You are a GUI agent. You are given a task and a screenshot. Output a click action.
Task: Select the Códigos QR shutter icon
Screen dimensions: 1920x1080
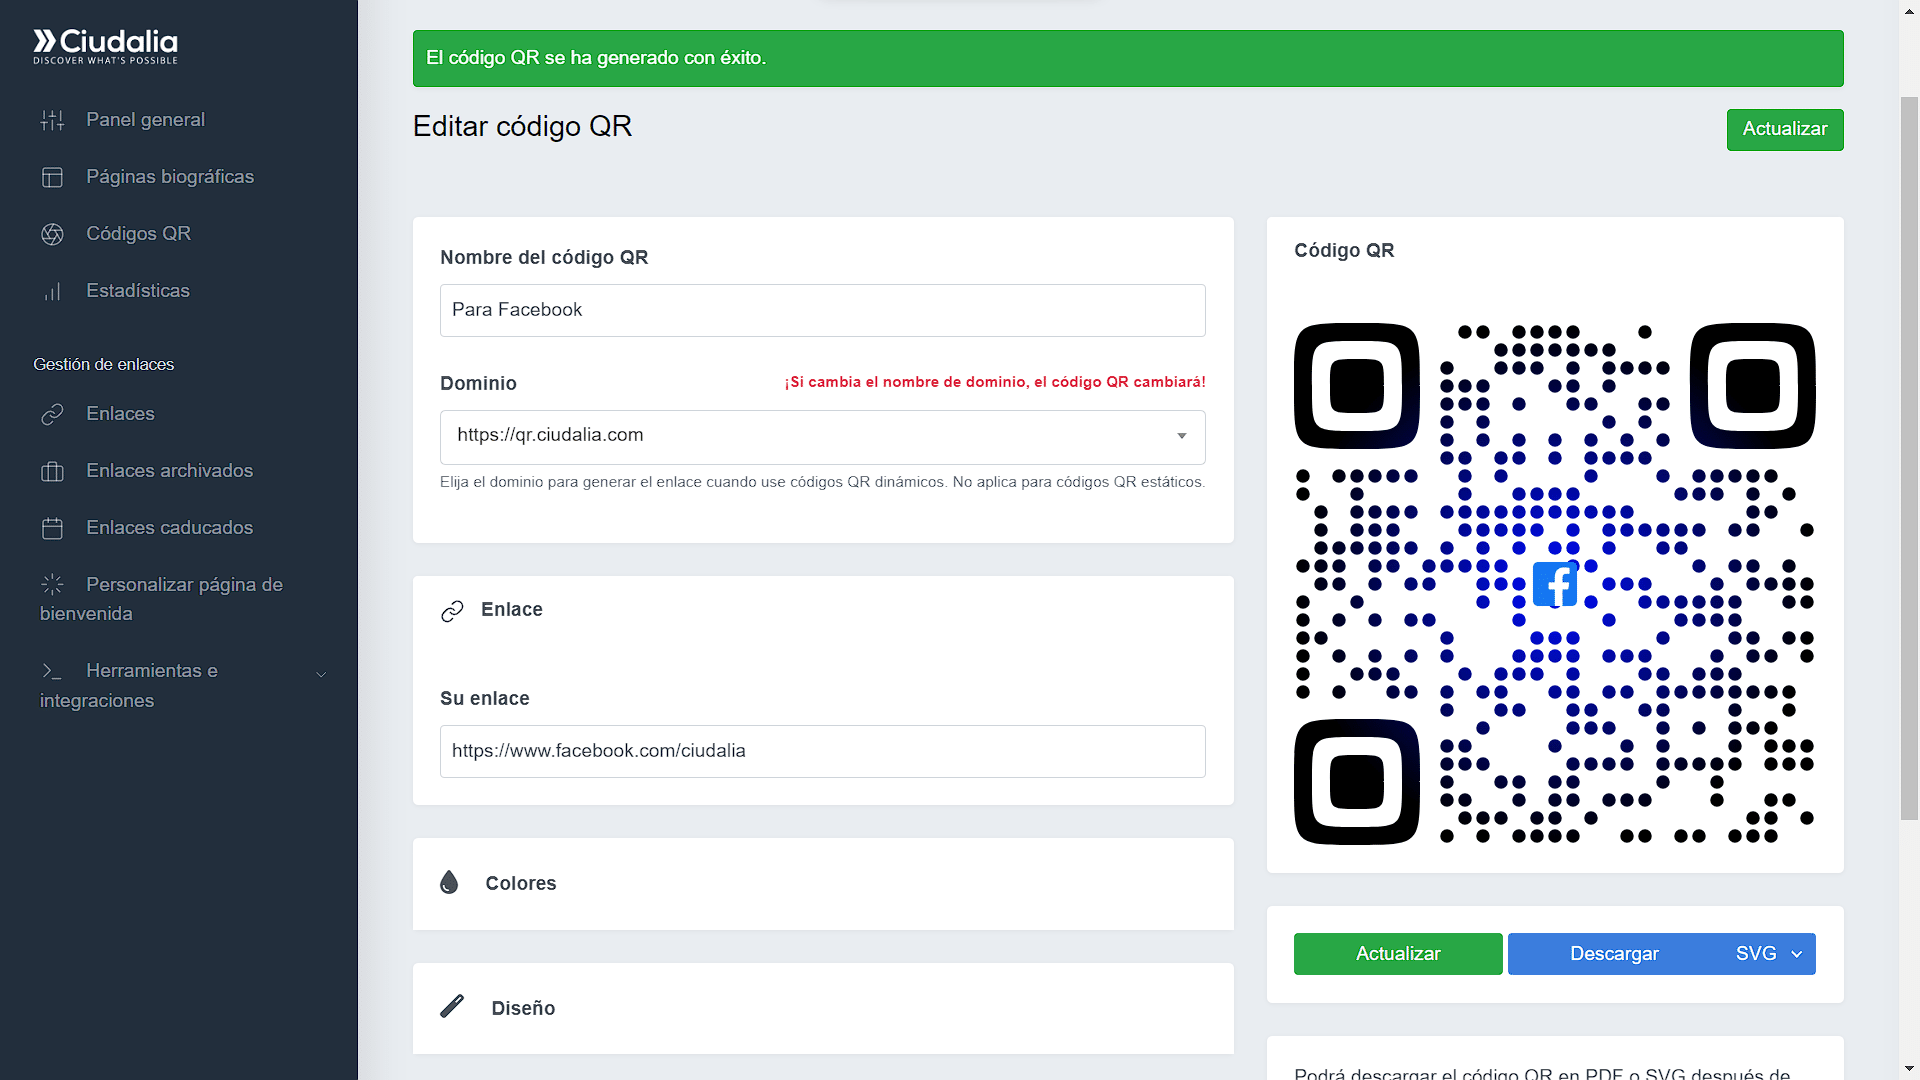[x=52, y=234]
